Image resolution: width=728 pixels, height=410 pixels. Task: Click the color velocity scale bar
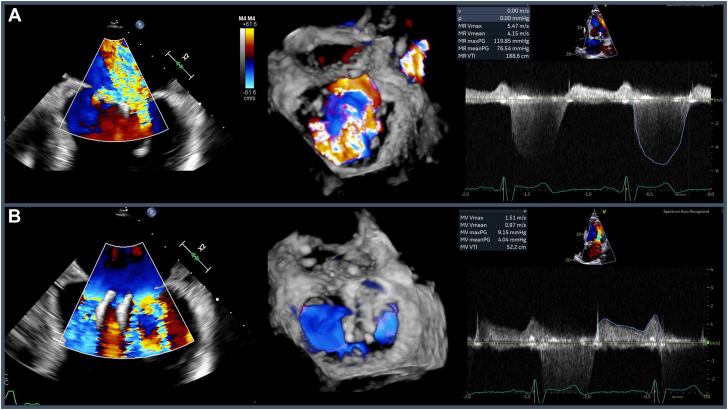click(247, 58)
